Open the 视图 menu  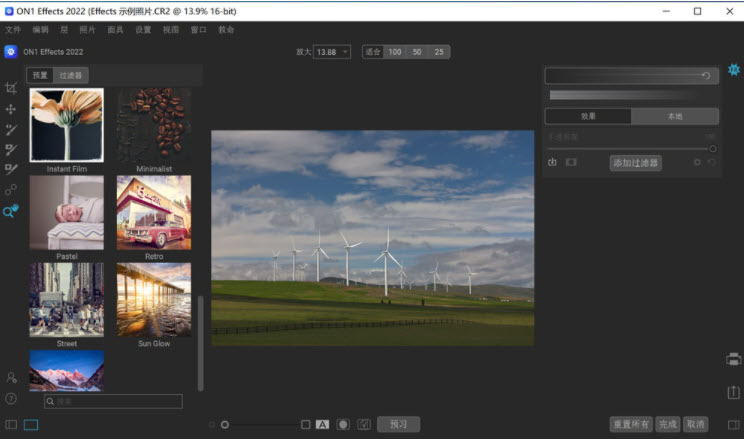(171, 30)
